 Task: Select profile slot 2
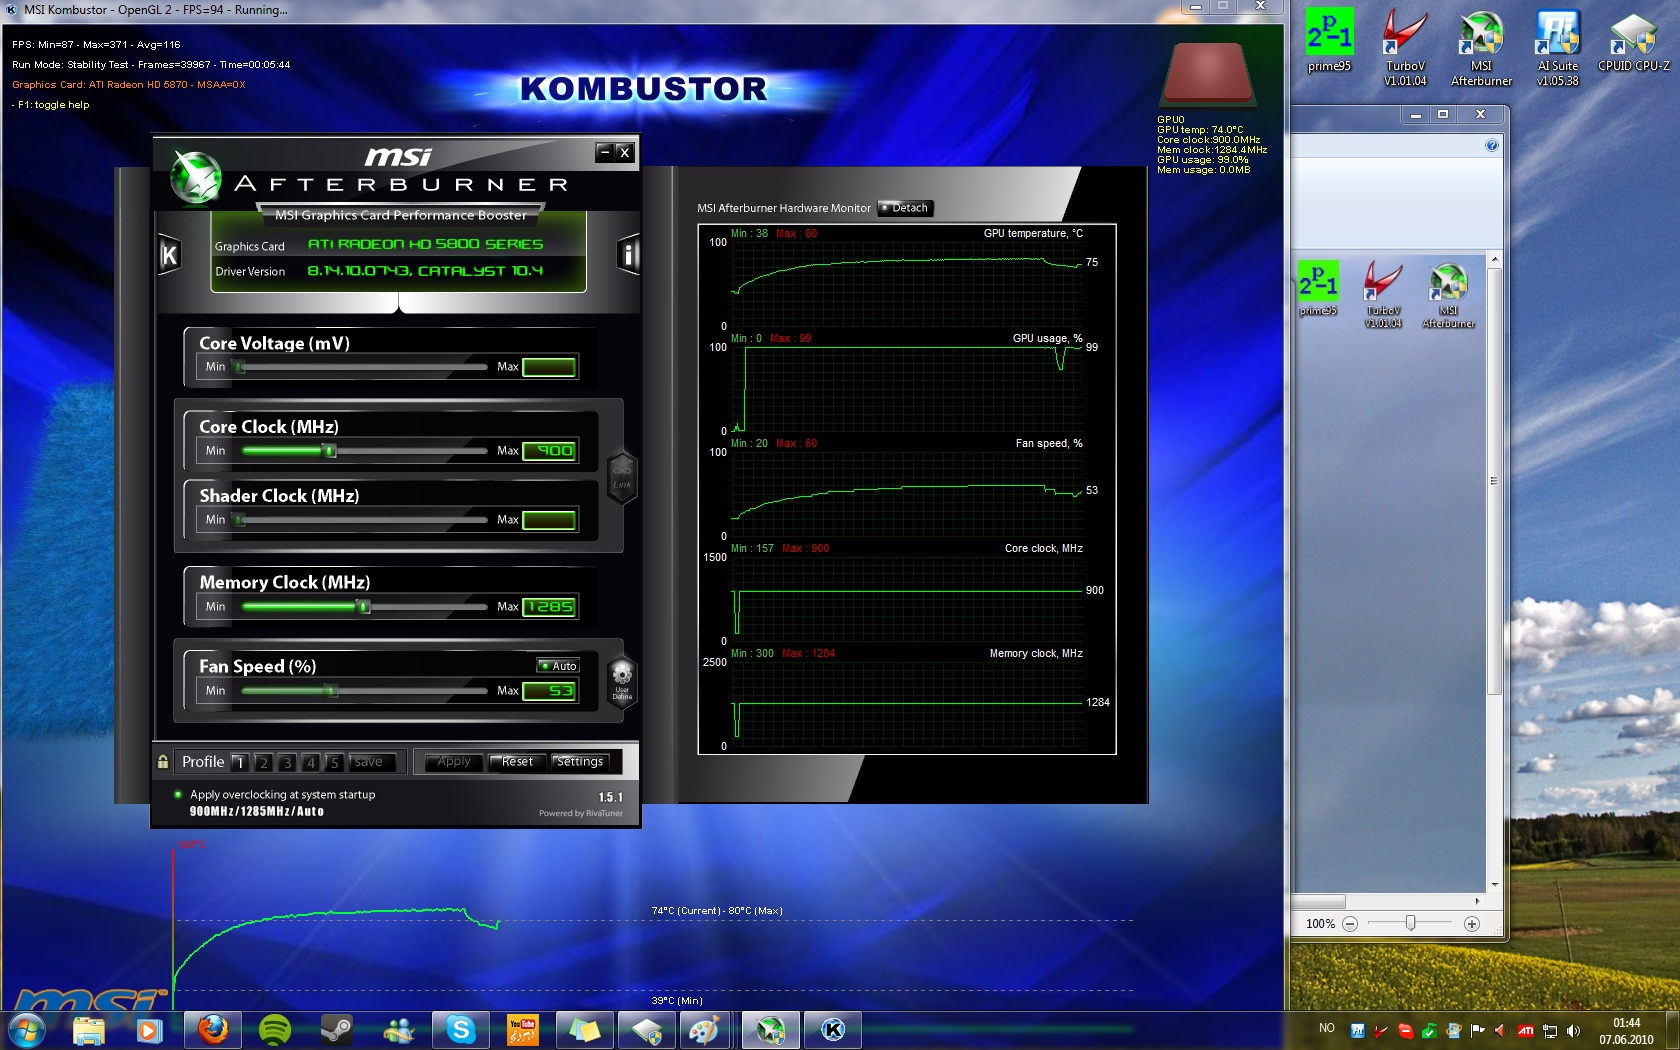263,762
